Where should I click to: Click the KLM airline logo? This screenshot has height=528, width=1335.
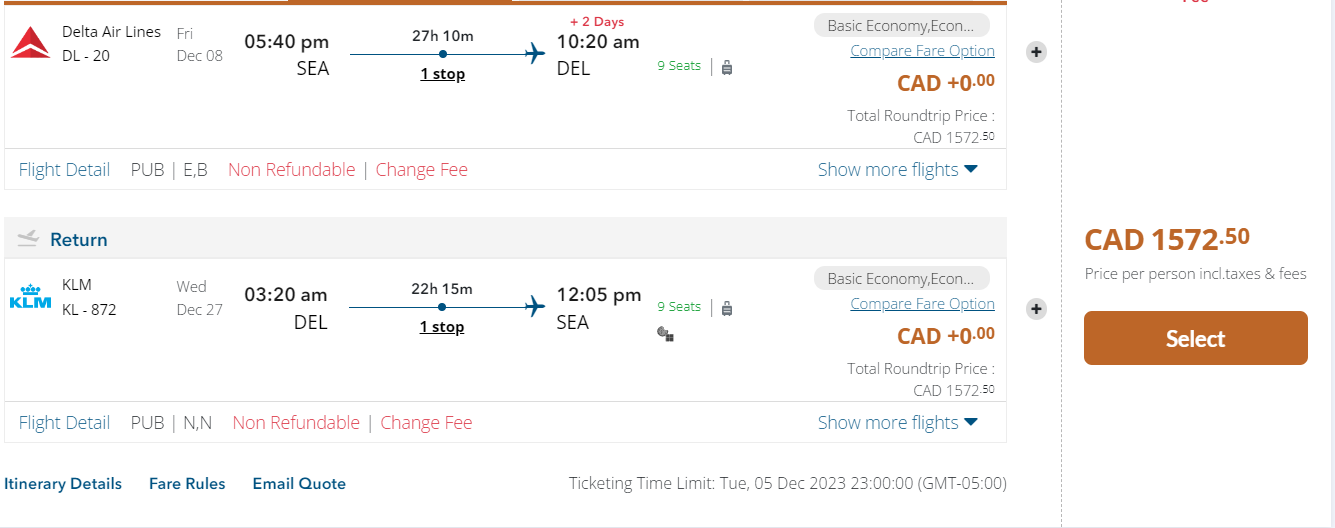tap(30, 298)
